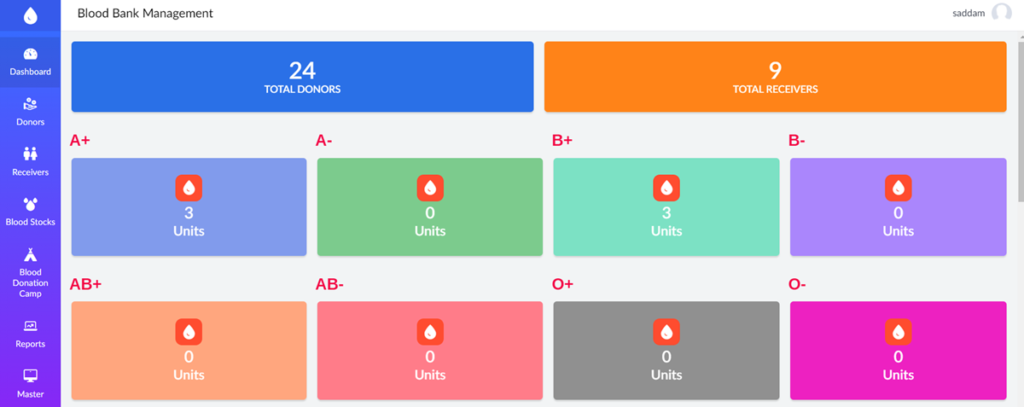Click the Master monitor icon
This screenshot has height=407, width=1024.
click(30, 376)
